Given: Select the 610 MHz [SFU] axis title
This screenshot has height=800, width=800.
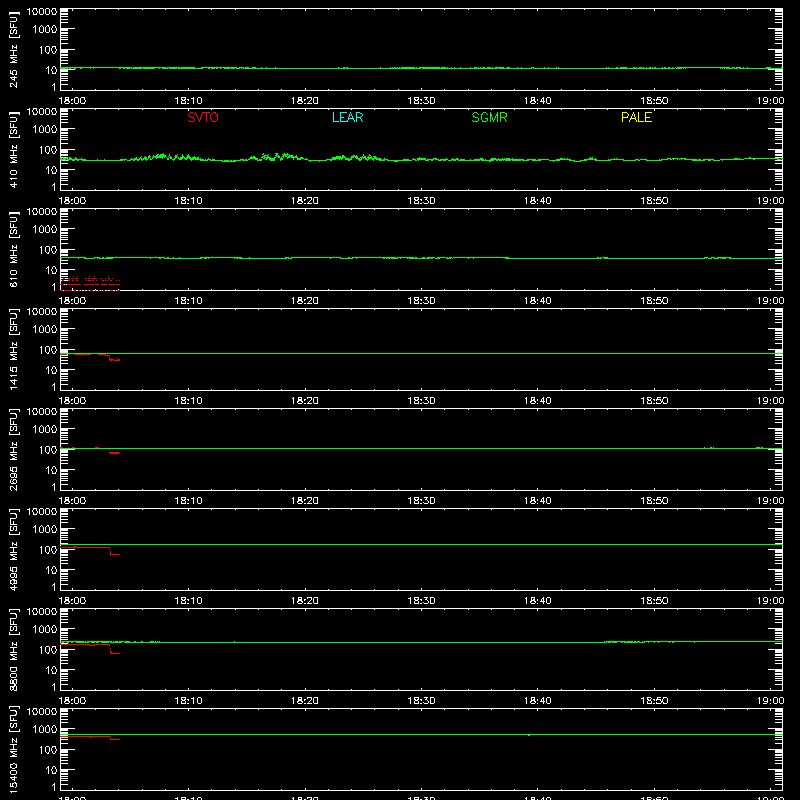Looking at the screenshot, I should click(x=13, y=249).
